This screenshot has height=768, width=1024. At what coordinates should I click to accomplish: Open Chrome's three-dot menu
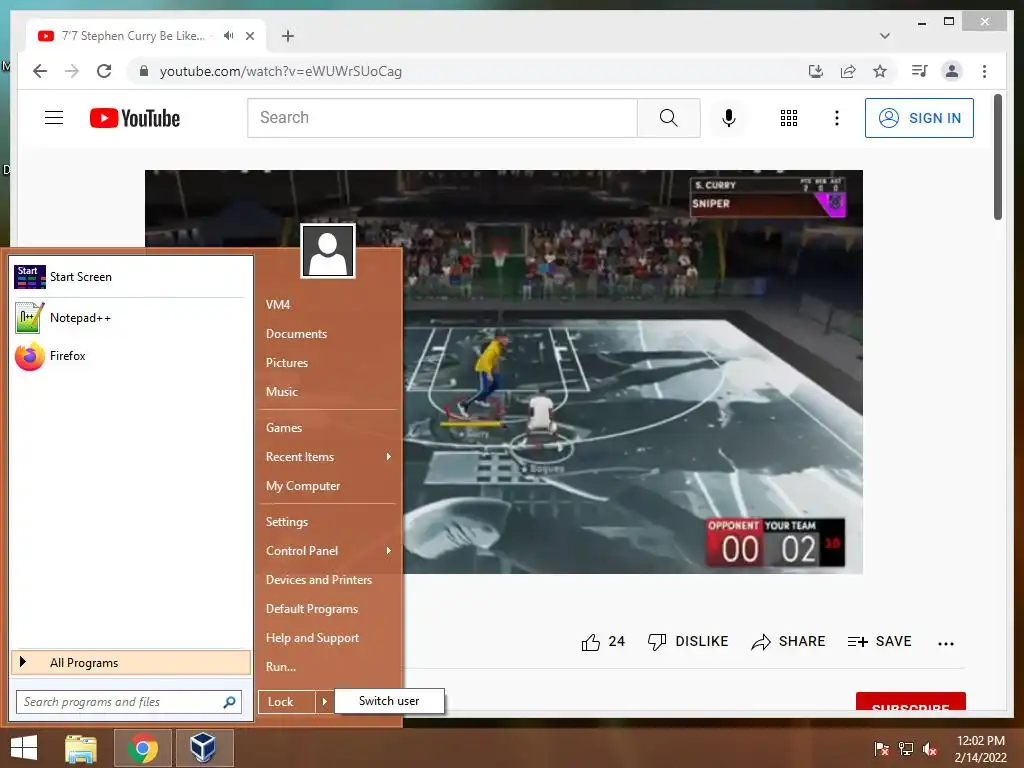point(984,71)
